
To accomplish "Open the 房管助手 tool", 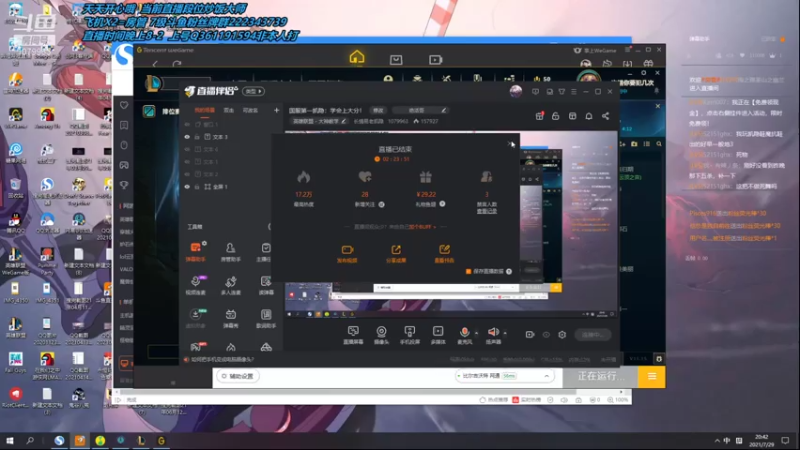I will [x=231, y=252].
